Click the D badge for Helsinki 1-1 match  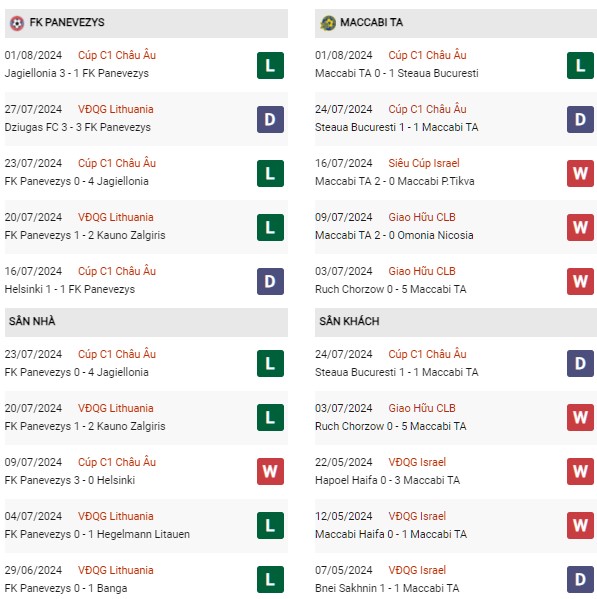click(270, 282)
